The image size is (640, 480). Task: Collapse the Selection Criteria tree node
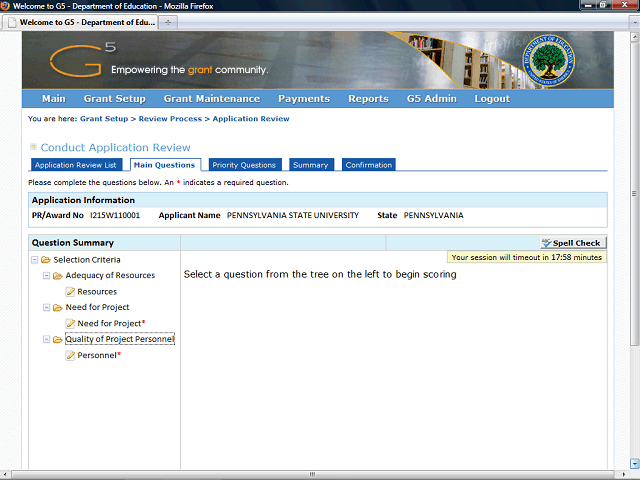click(x=35, y=260)
